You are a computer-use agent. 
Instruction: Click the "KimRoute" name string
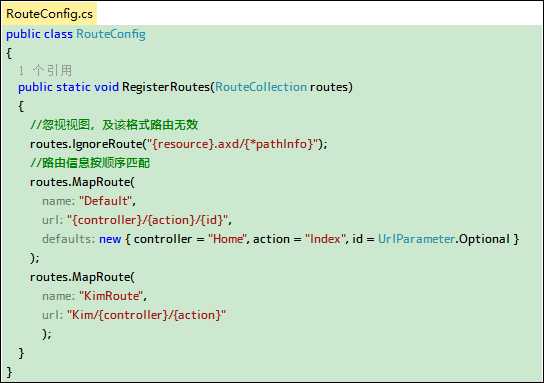pyautogui.click(x=111, y=296)
